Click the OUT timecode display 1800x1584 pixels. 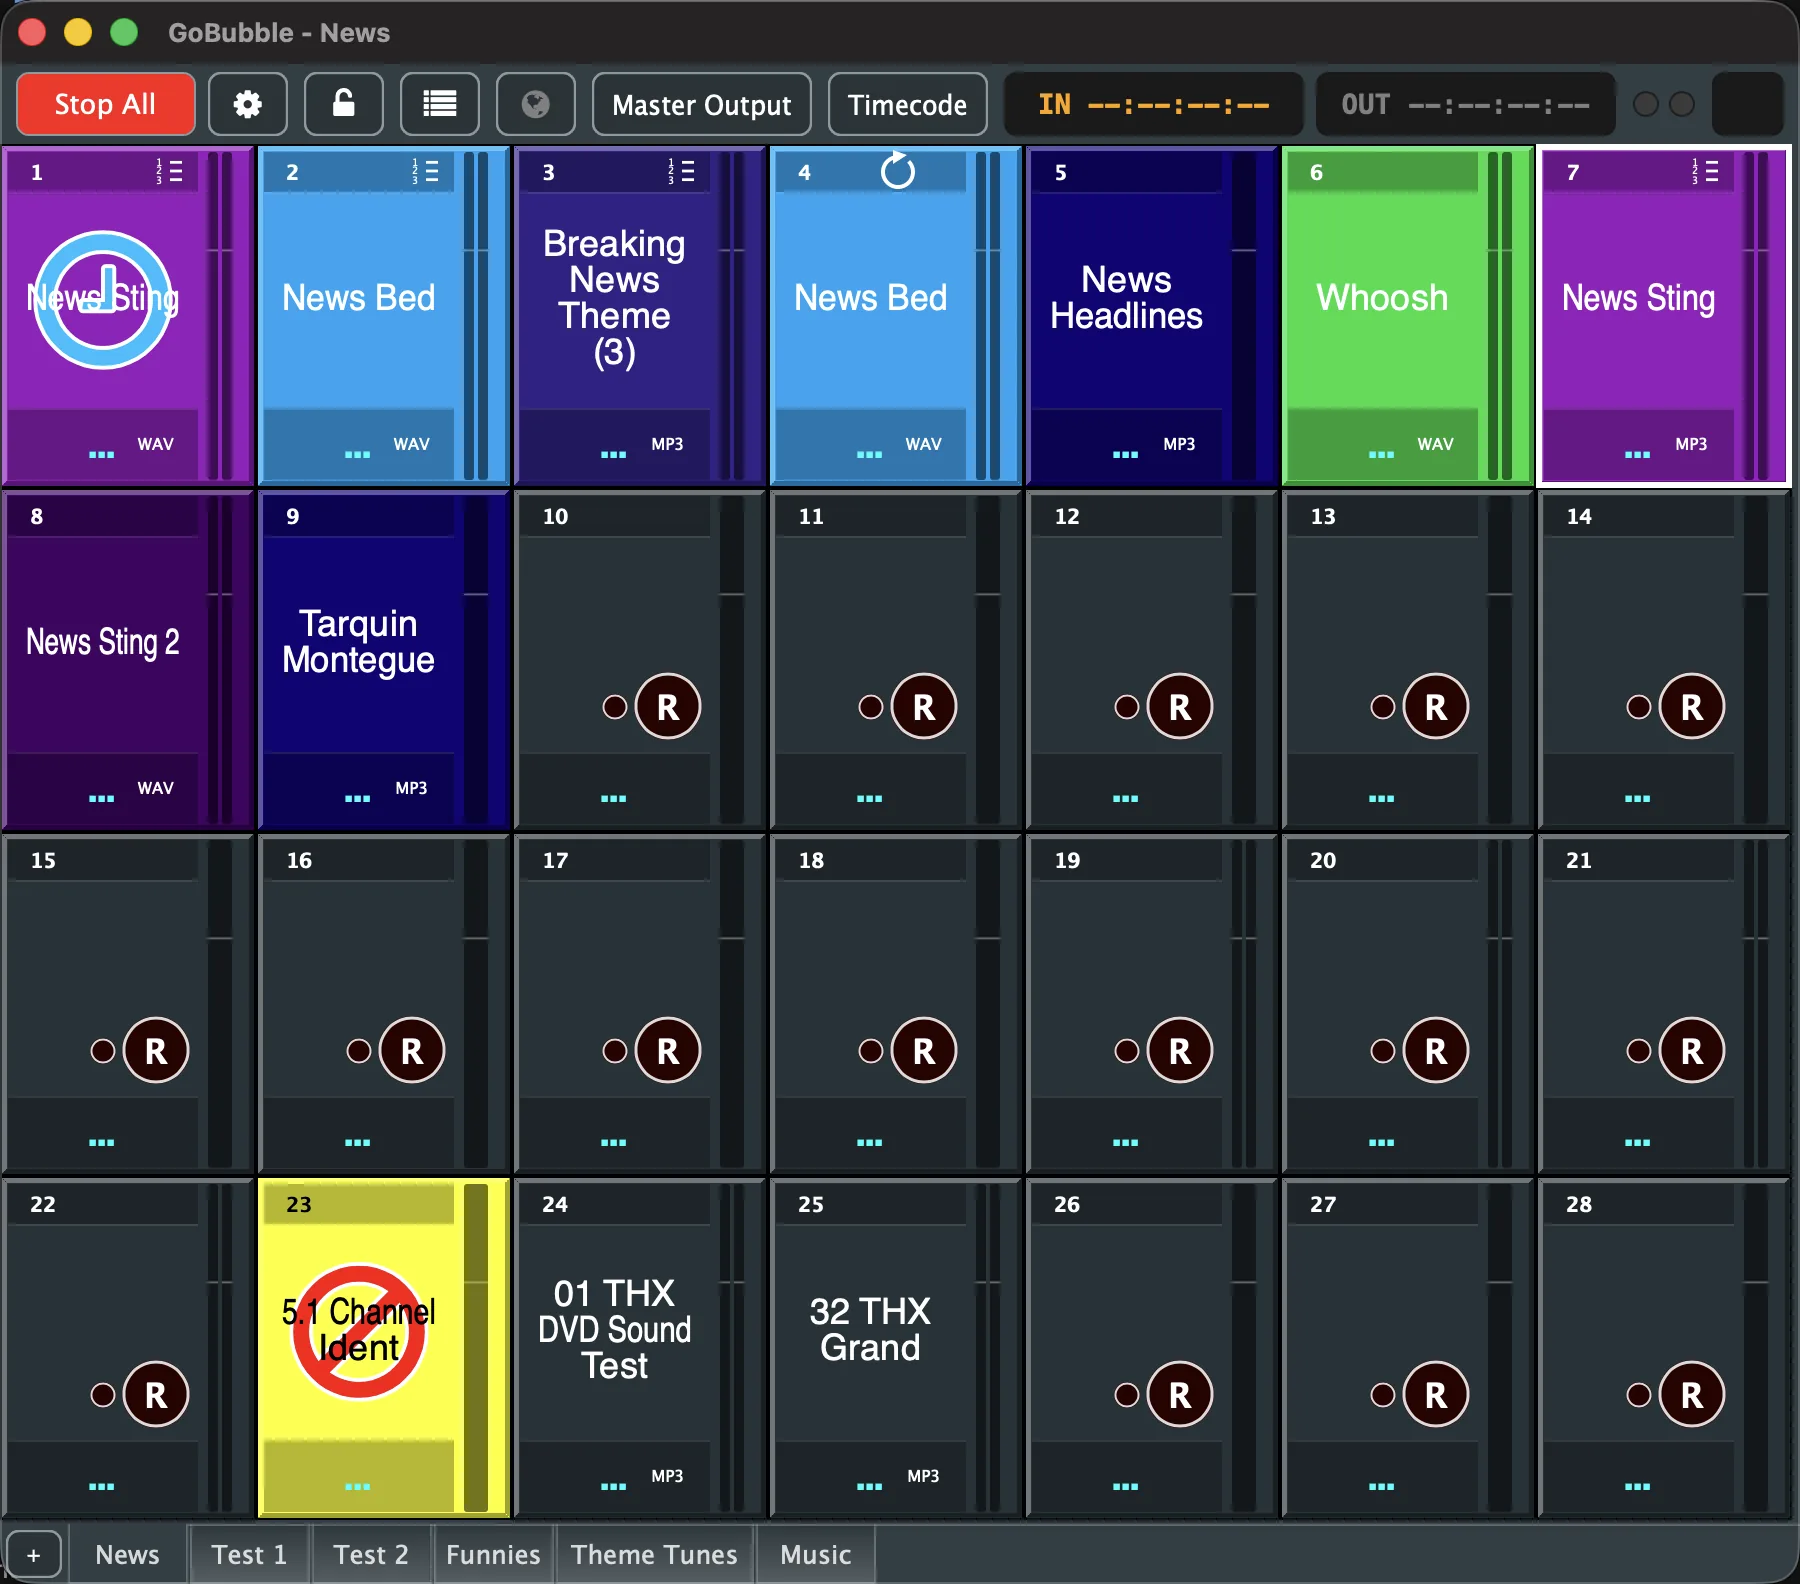click(1465, 104)
